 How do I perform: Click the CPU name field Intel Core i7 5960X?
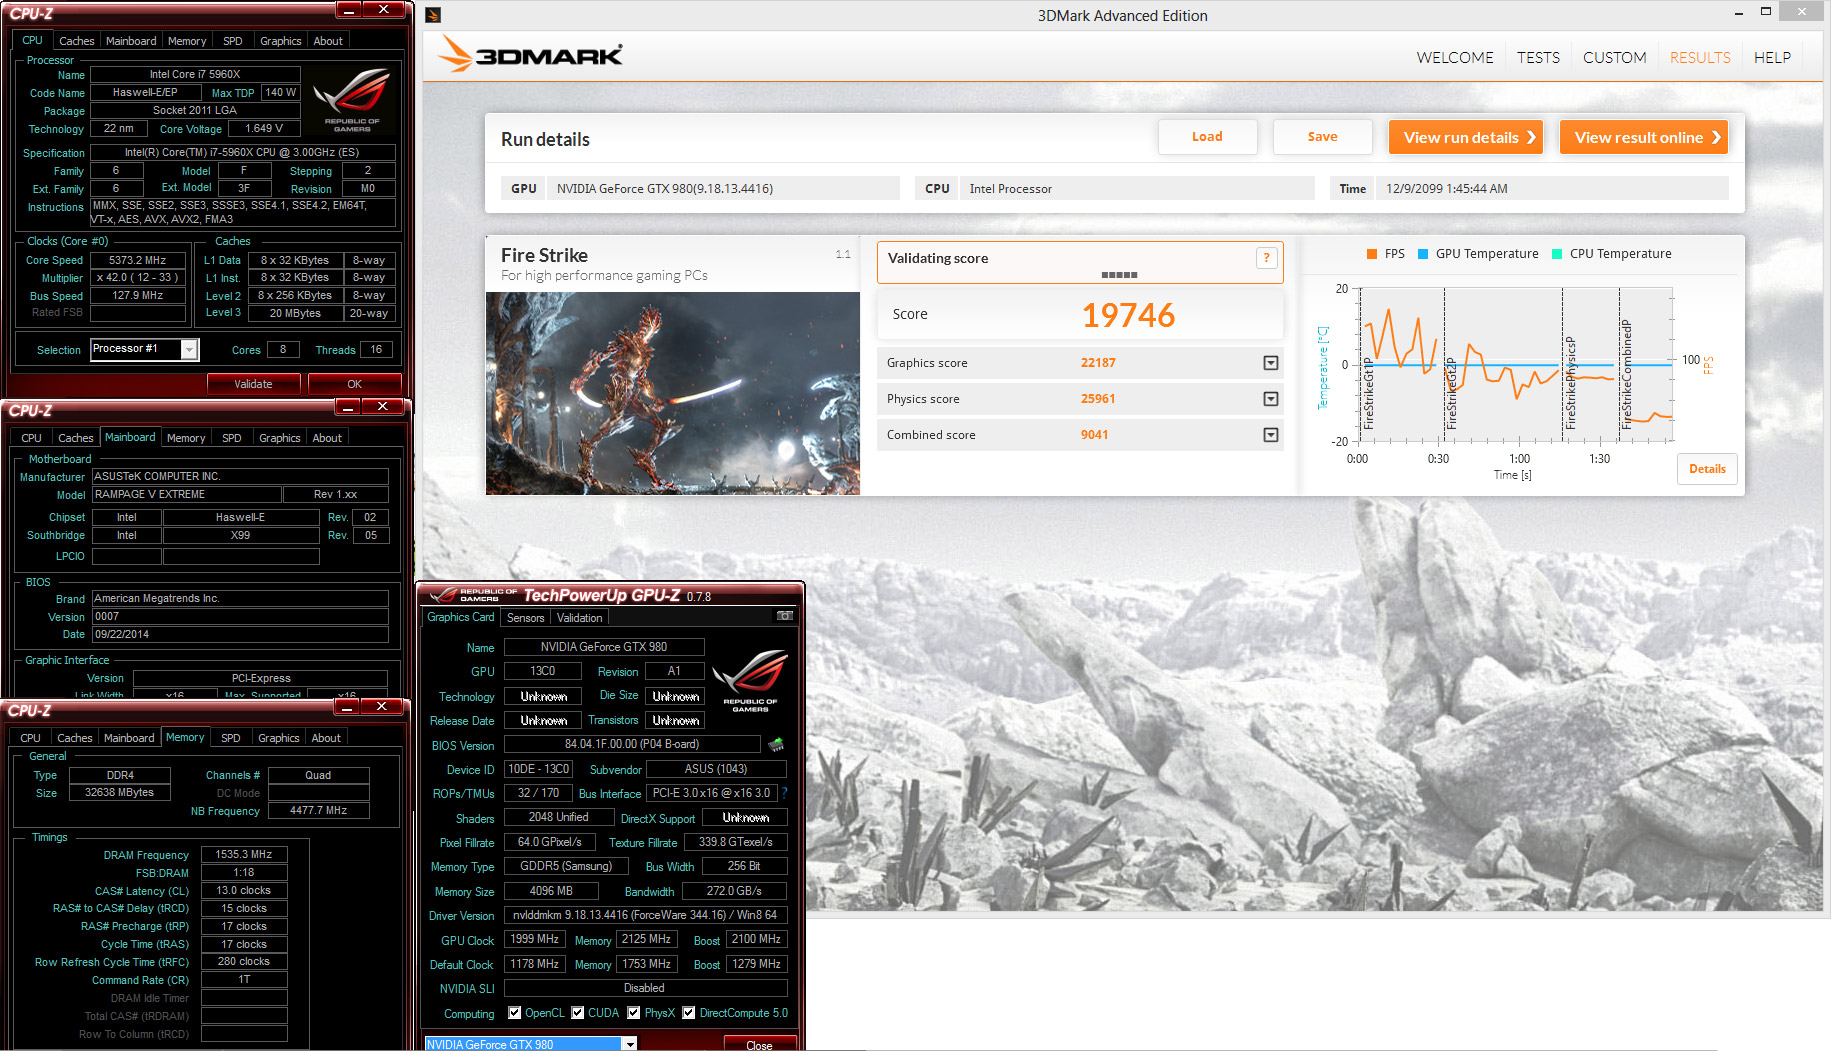coord(195,74)
